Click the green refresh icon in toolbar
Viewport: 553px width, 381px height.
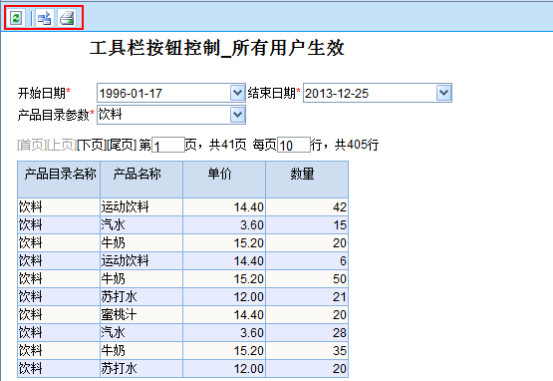pyautogui.click(x=16, y=18)
